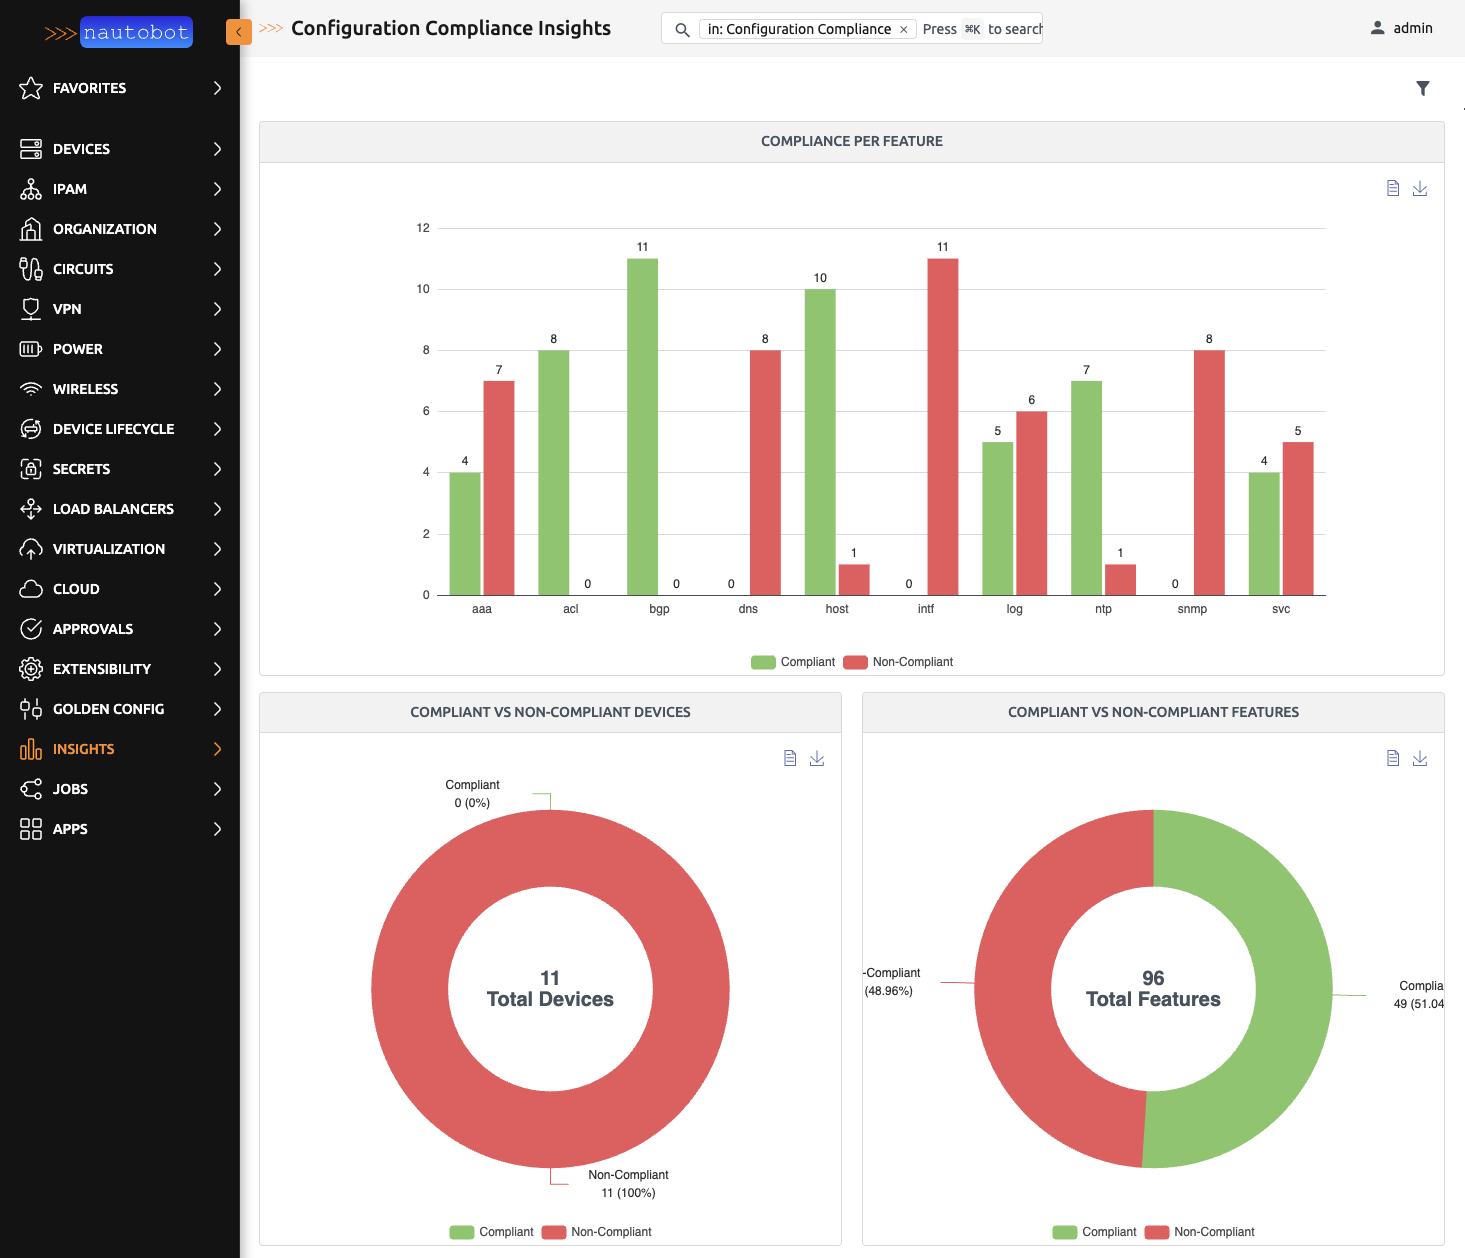
Task: Toggle Compliant series in bar chart legend
Action: [793, 662]
